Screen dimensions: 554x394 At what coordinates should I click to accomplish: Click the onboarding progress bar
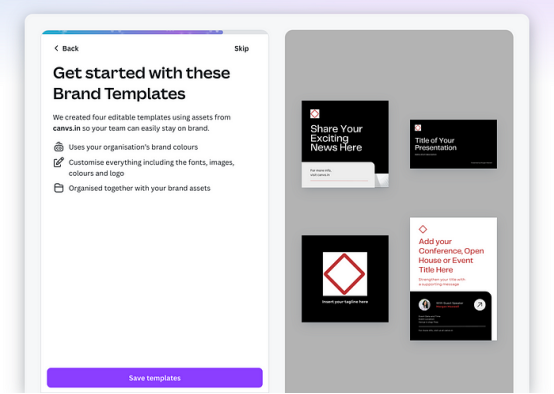pyautogui.click(x=155, y=32)
